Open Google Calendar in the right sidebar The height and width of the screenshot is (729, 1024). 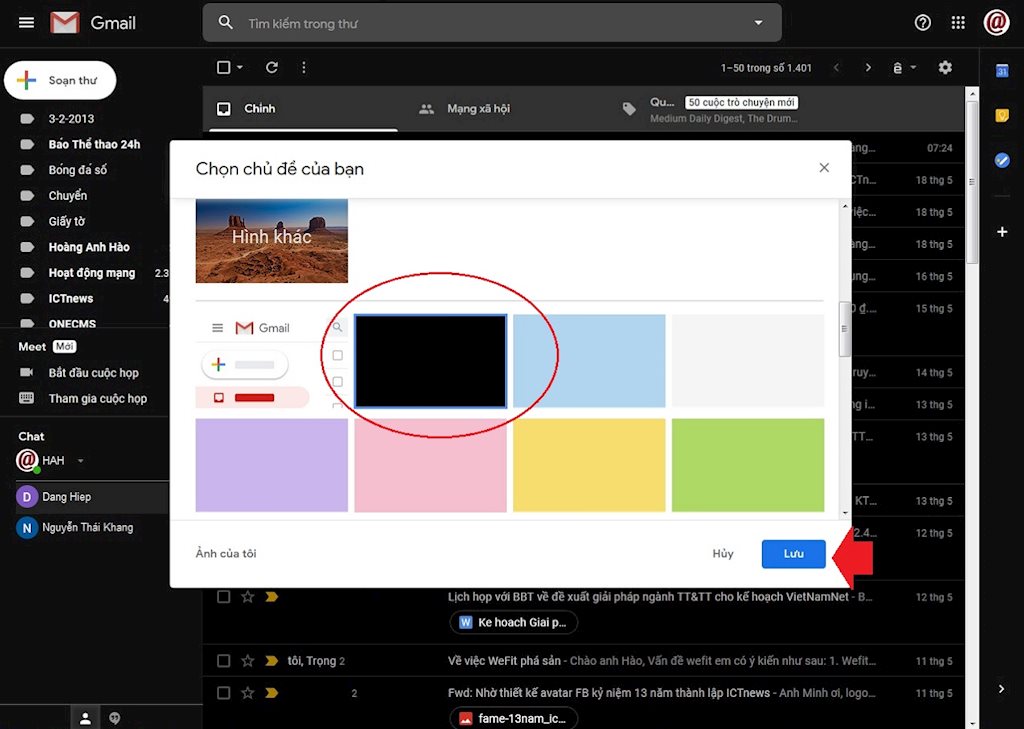[x=1002, y=71]
